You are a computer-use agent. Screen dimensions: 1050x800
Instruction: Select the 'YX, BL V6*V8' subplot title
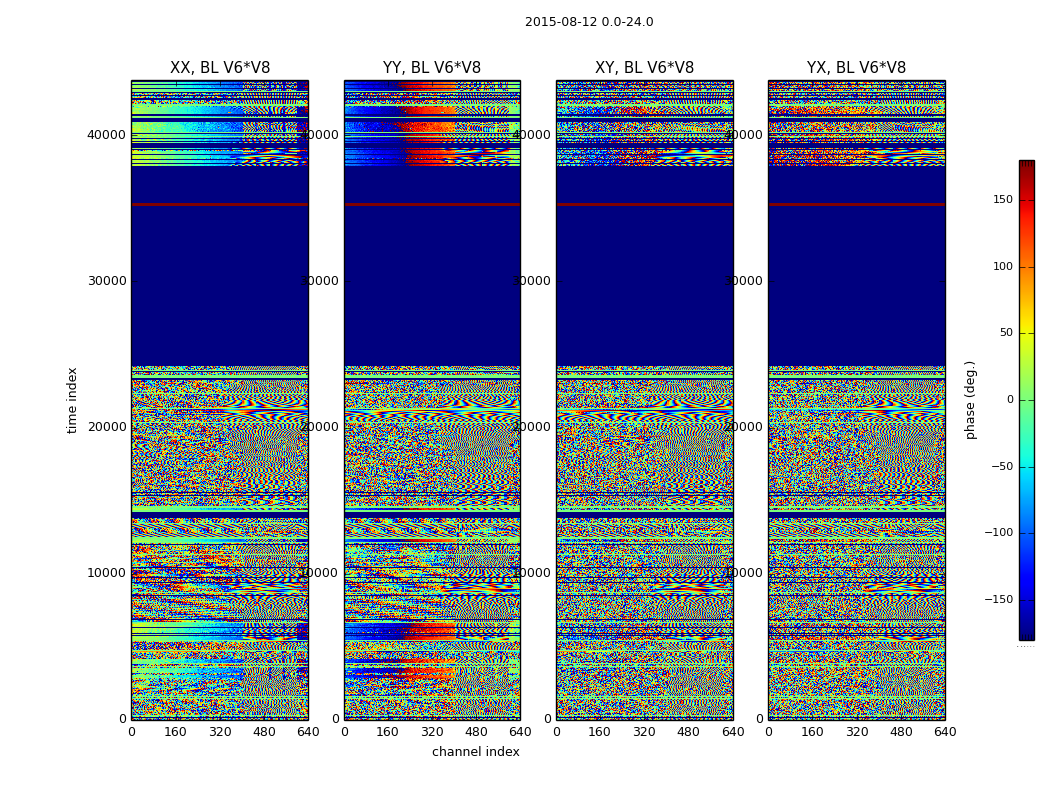pos(856,68)
